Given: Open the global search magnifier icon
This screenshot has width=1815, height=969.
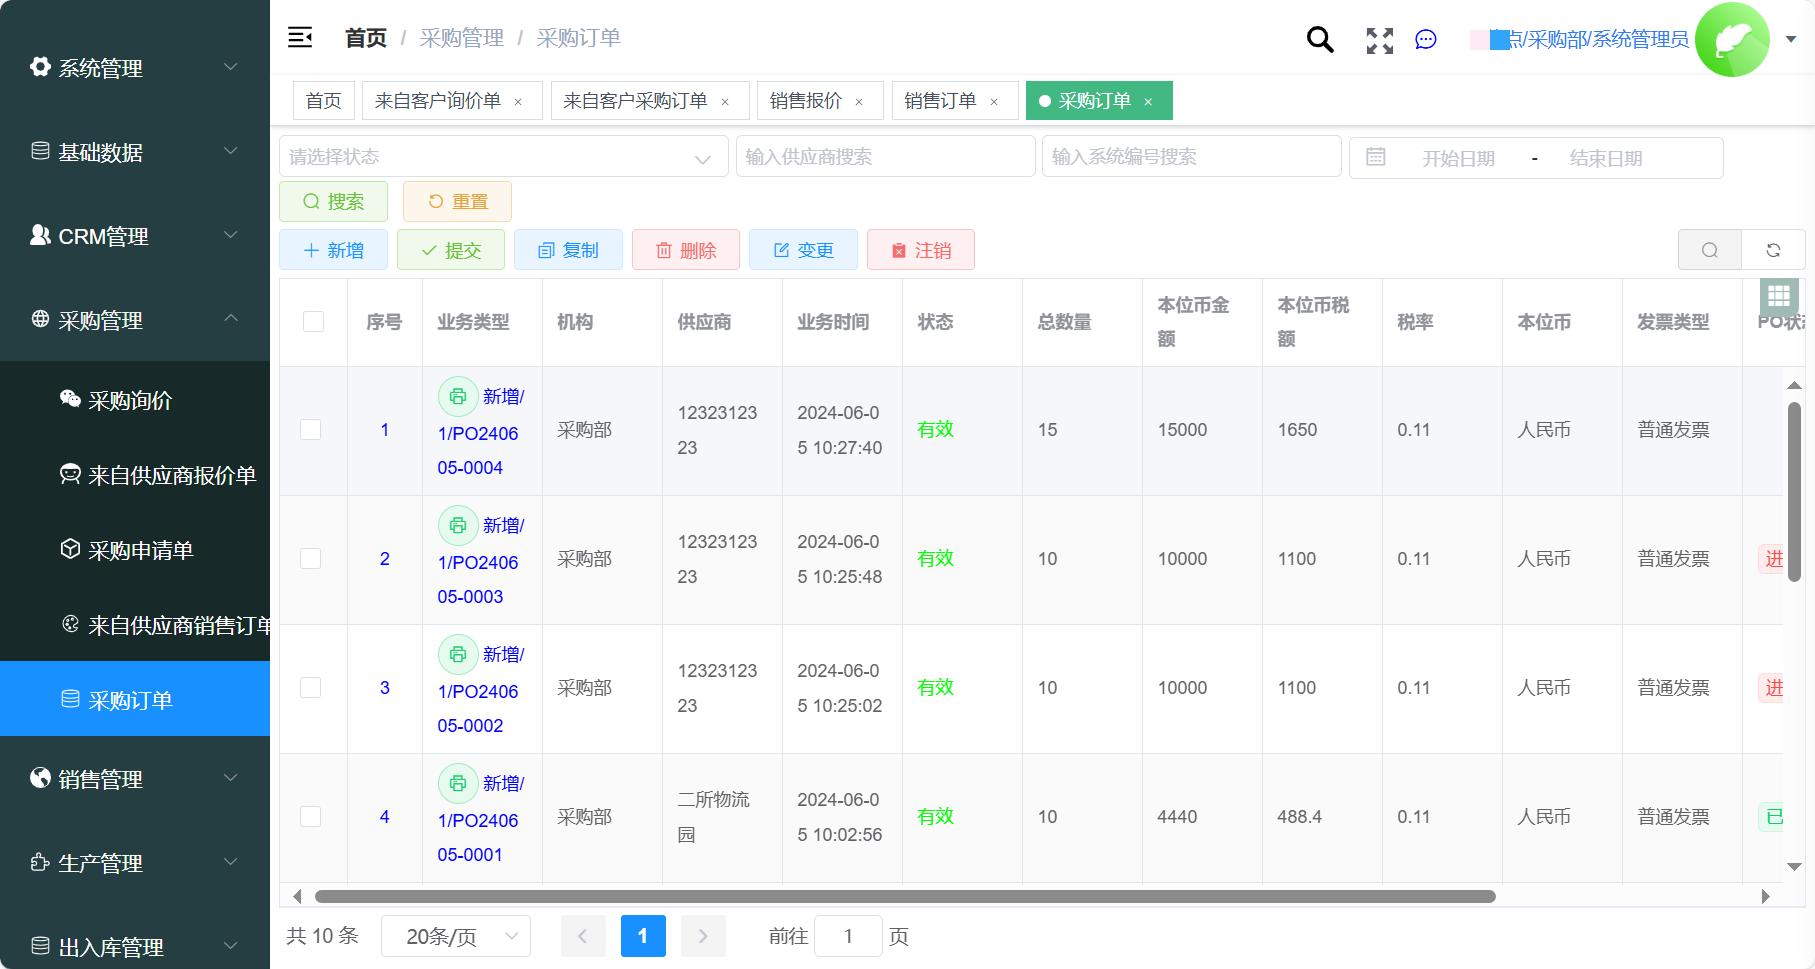Looking at the screenshot, I should [x=1318, y=39].
